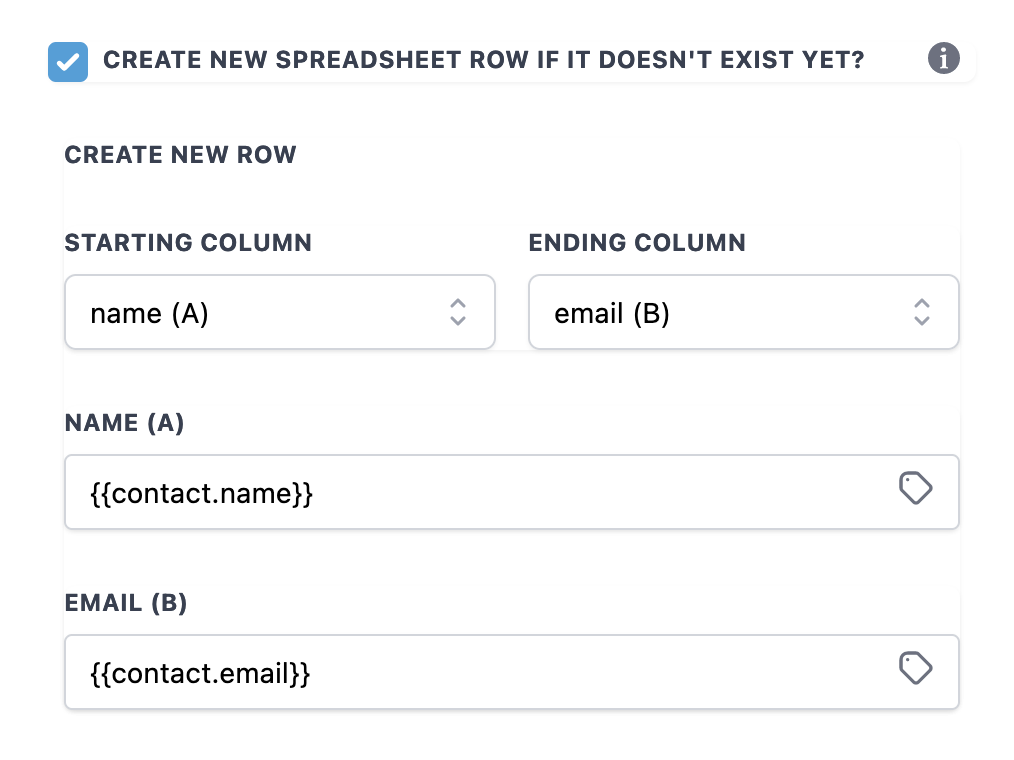Click the 'Starting Column' field label
Image resolution: width=1014 pixels, height=760 pixels.
188,243
